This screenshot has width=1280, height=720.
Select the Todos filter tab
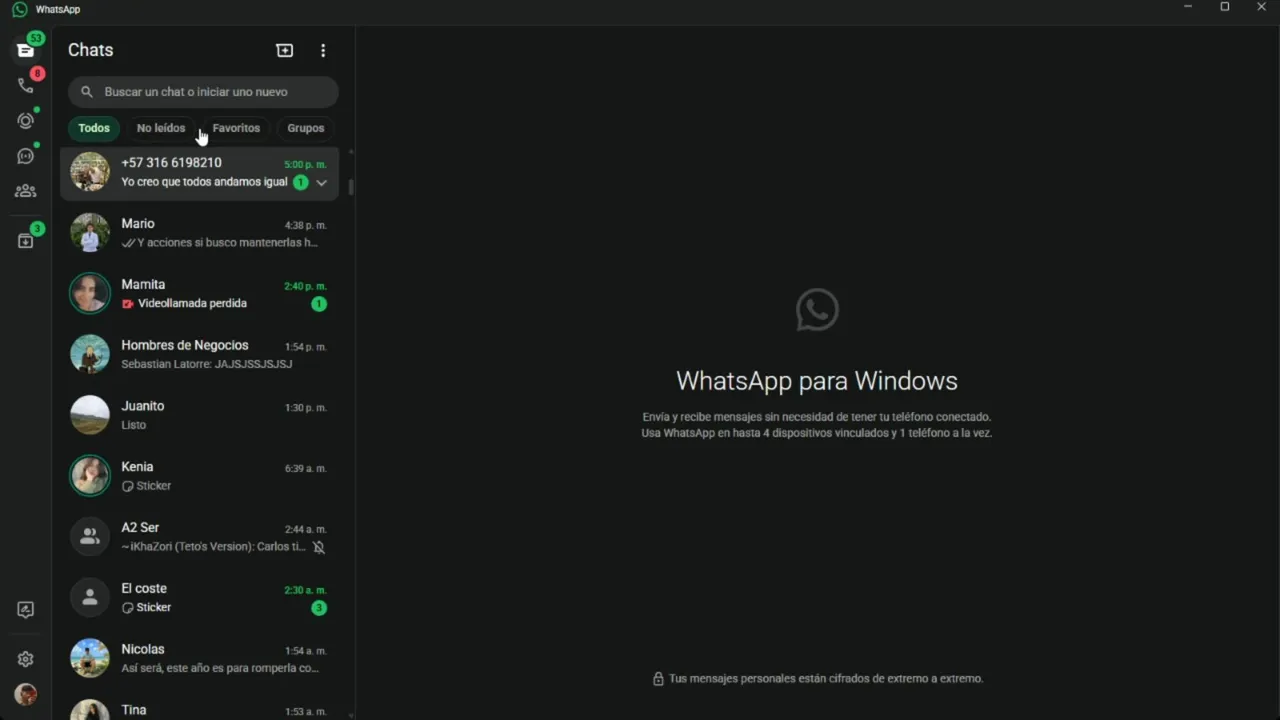(94, 128)
